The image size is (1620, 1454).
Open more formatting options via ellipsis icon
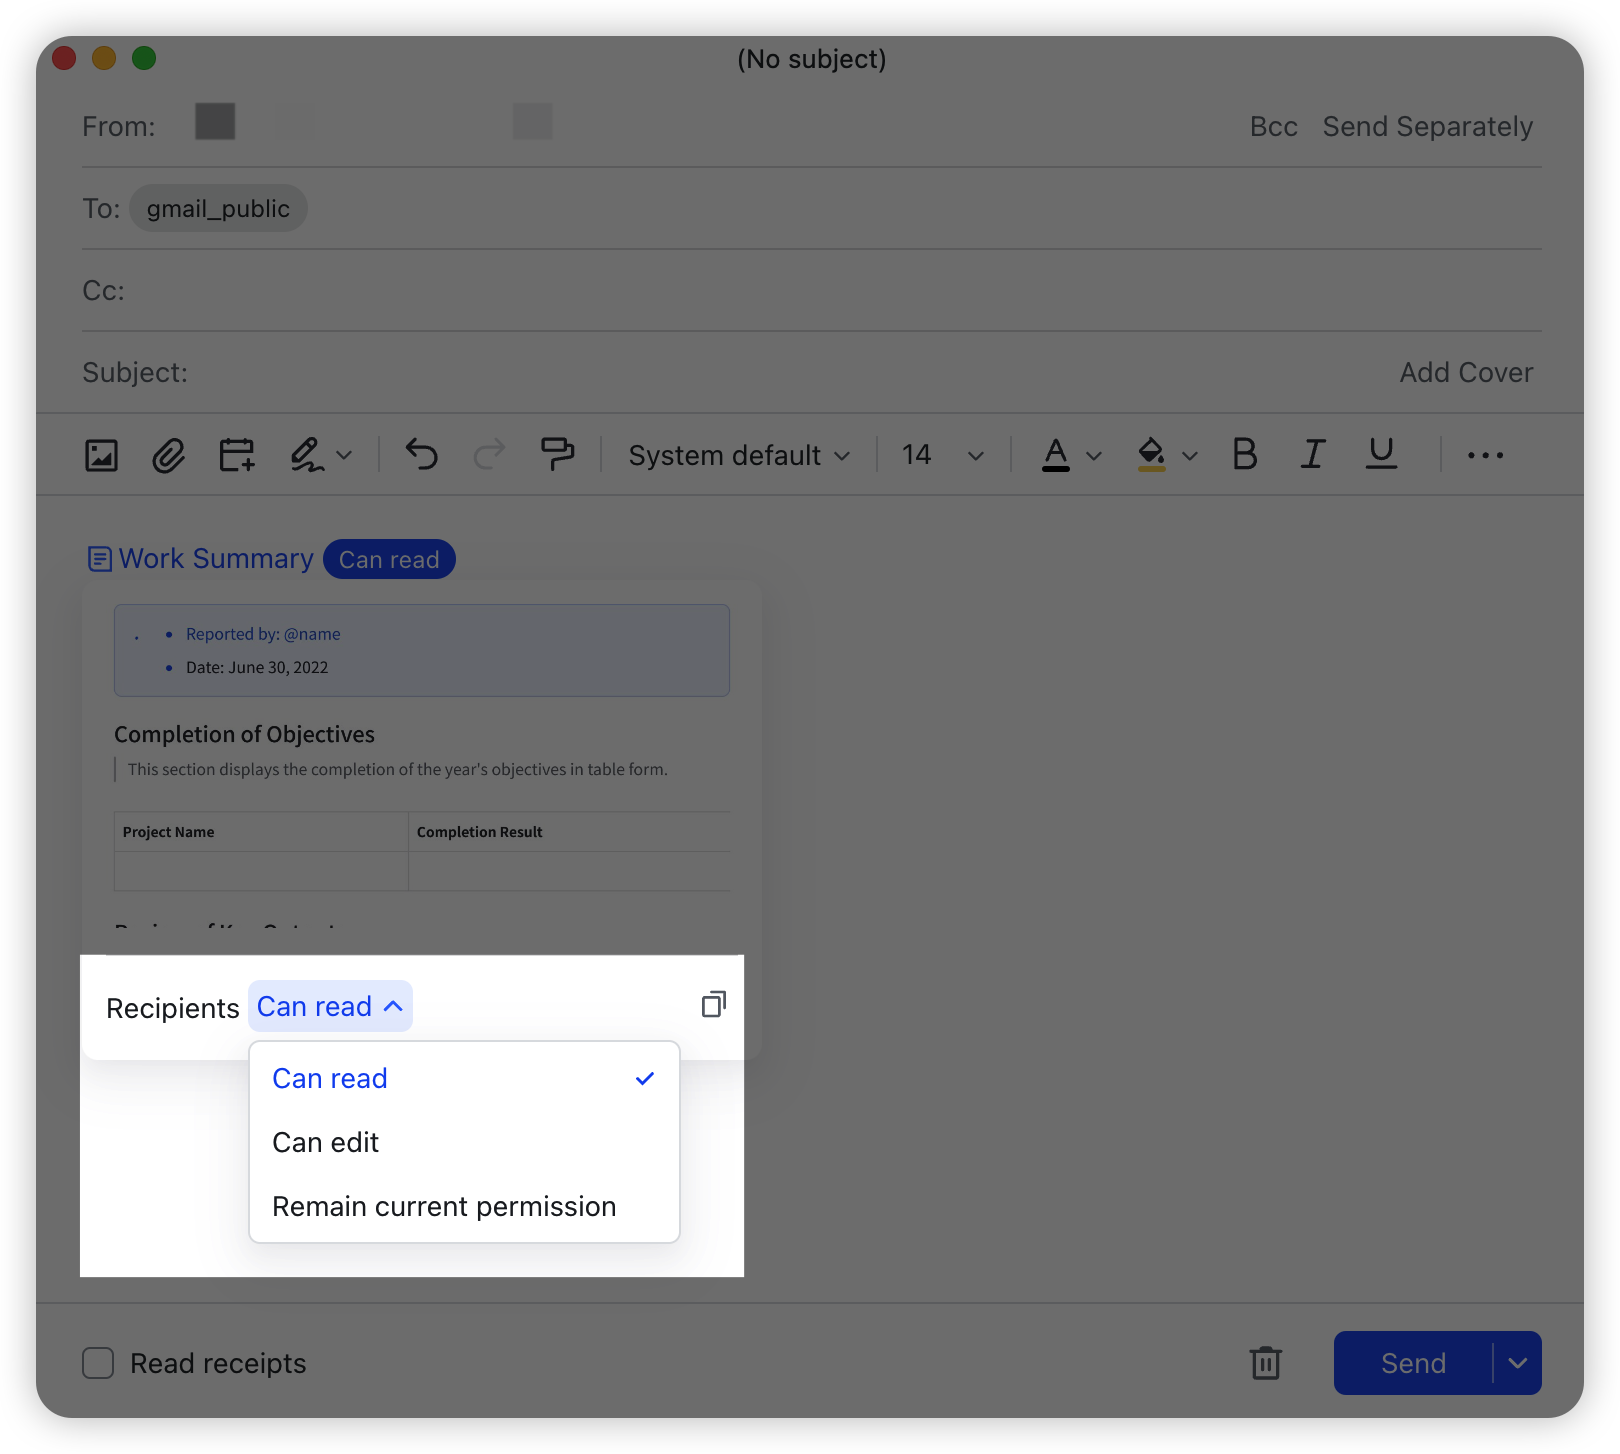click(1484, 455)
